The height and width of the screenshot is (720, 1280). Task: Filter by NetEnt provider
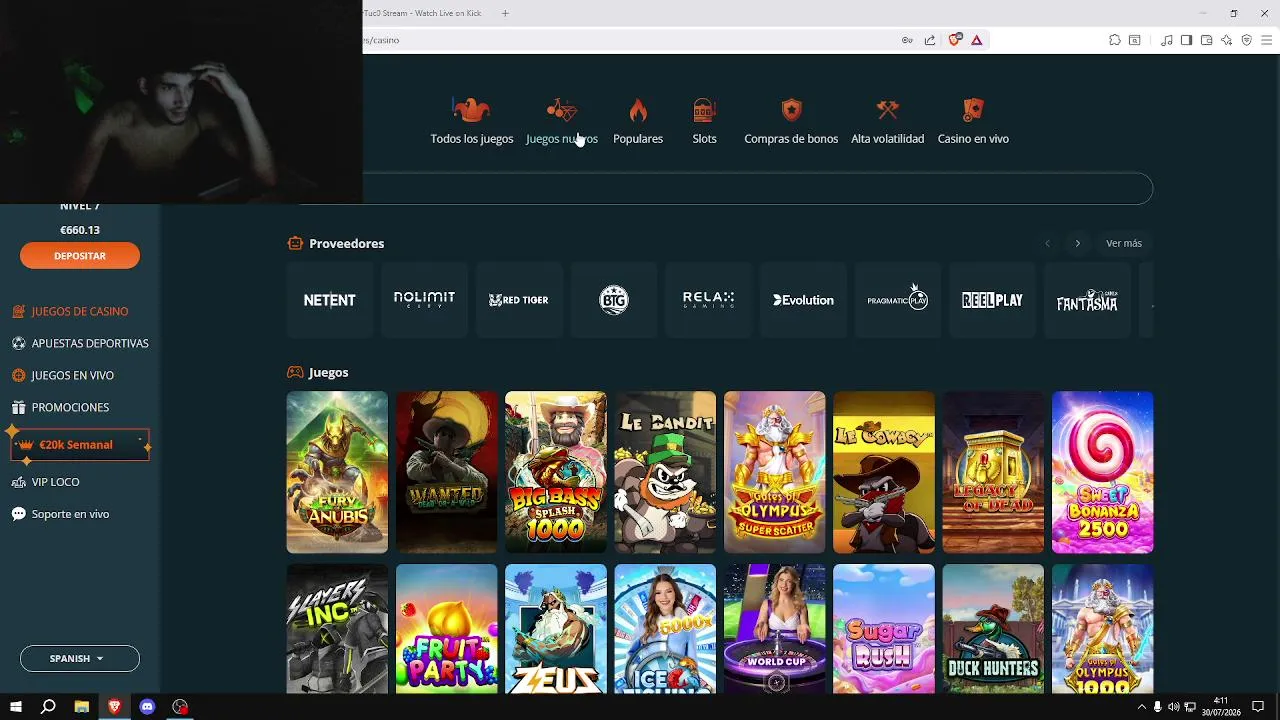330,300
